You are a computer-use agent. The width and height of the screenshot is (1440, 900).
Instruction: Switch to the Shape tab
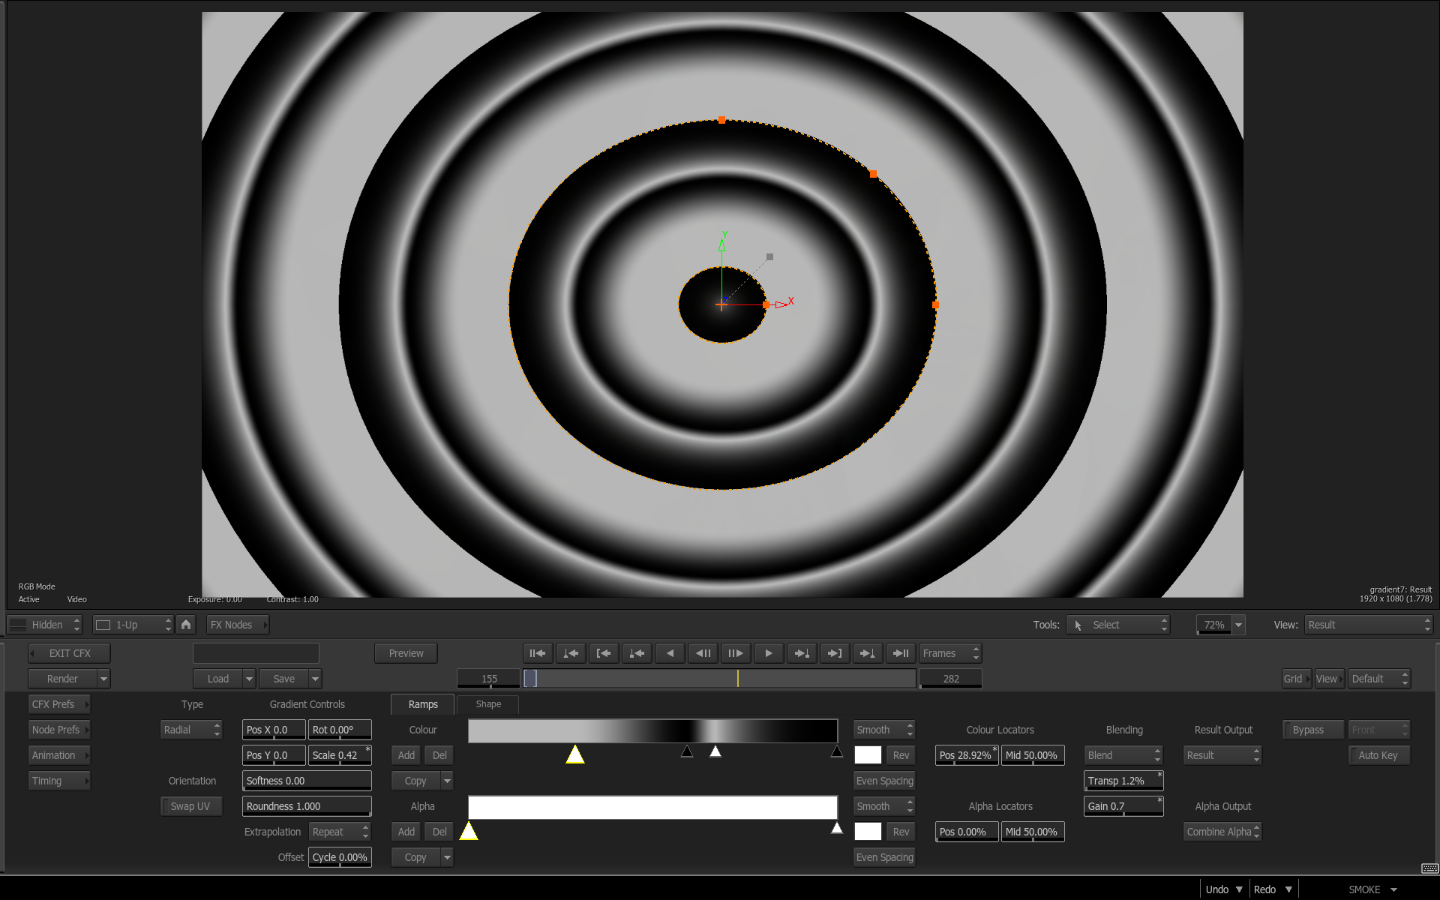[488, 705]
